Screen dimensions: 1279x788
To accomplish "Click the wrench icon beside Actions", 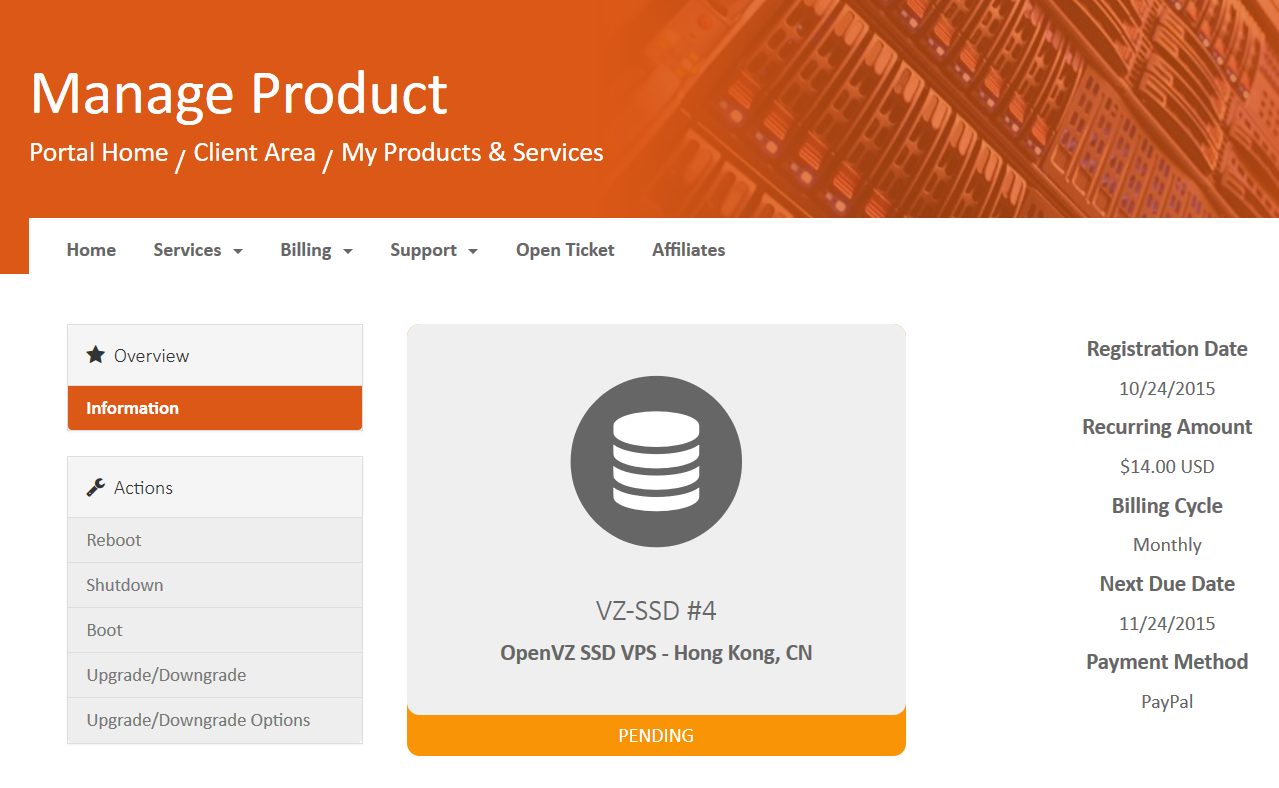I will pos(96,487).
